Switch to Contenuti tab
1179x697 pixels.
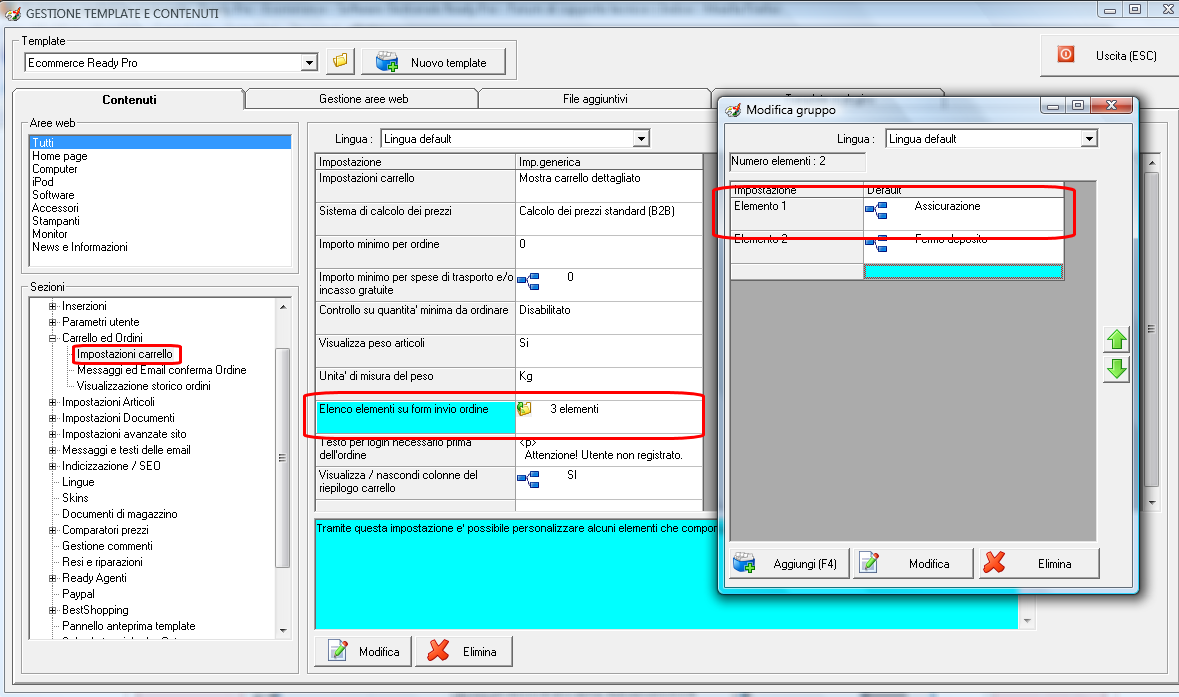coord(129,99)
